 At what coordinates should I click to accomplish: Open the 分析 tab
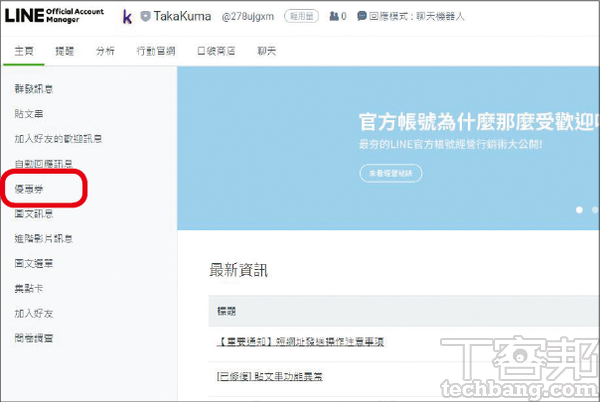pos(105,51)
